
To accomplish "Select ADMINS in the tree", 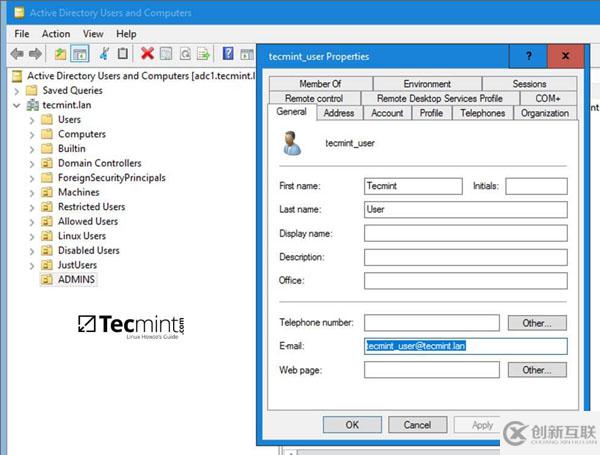I will click(76, 279).
